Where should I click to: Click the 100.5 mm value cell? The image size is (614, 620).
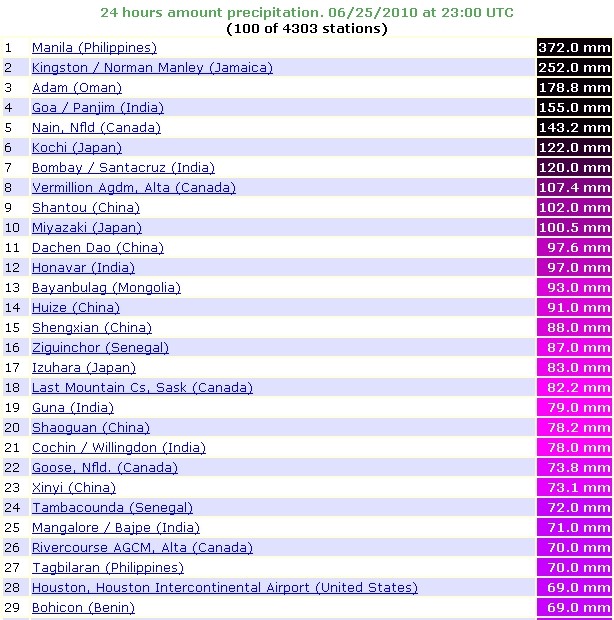[574, 228]
